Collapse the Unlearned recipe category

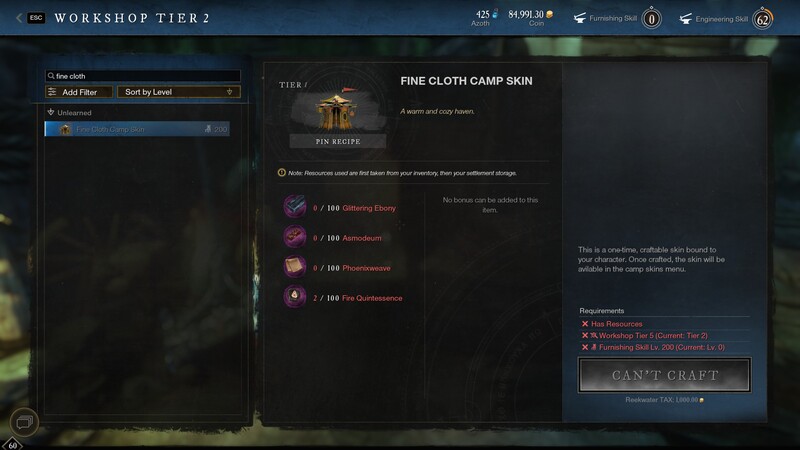[51, 112]
